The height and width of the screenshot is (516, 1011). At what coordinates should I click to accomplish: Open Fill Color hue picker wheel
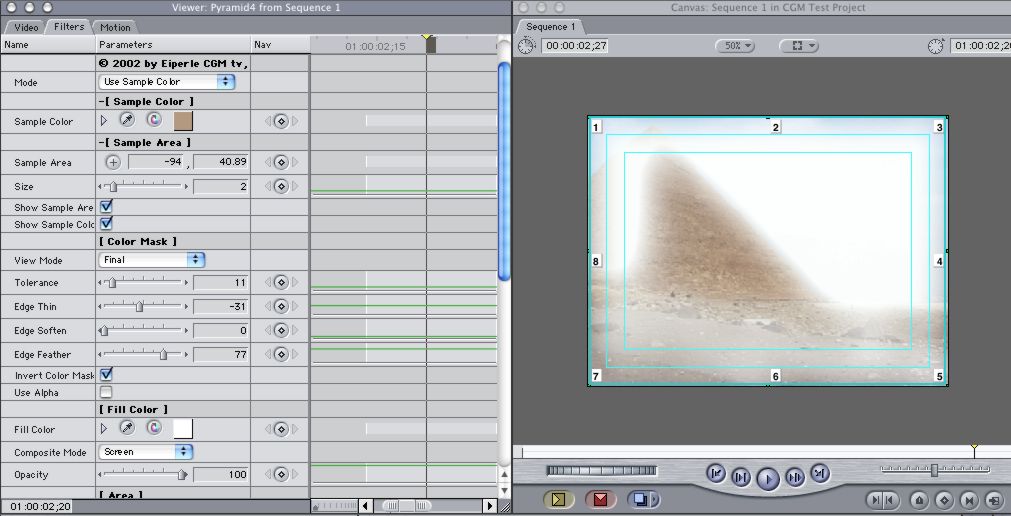point(154,428)
